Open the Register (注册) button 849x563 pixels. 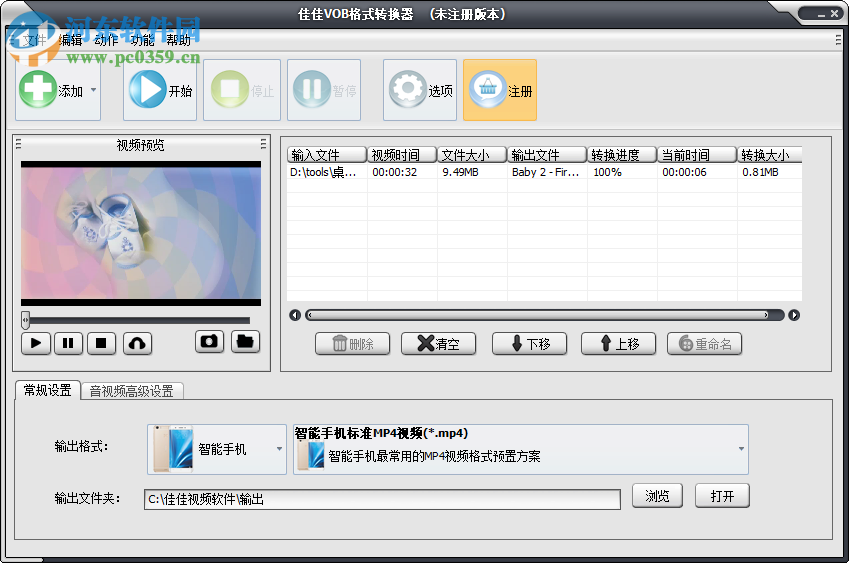pyautogui.click(x=500, y=90)
